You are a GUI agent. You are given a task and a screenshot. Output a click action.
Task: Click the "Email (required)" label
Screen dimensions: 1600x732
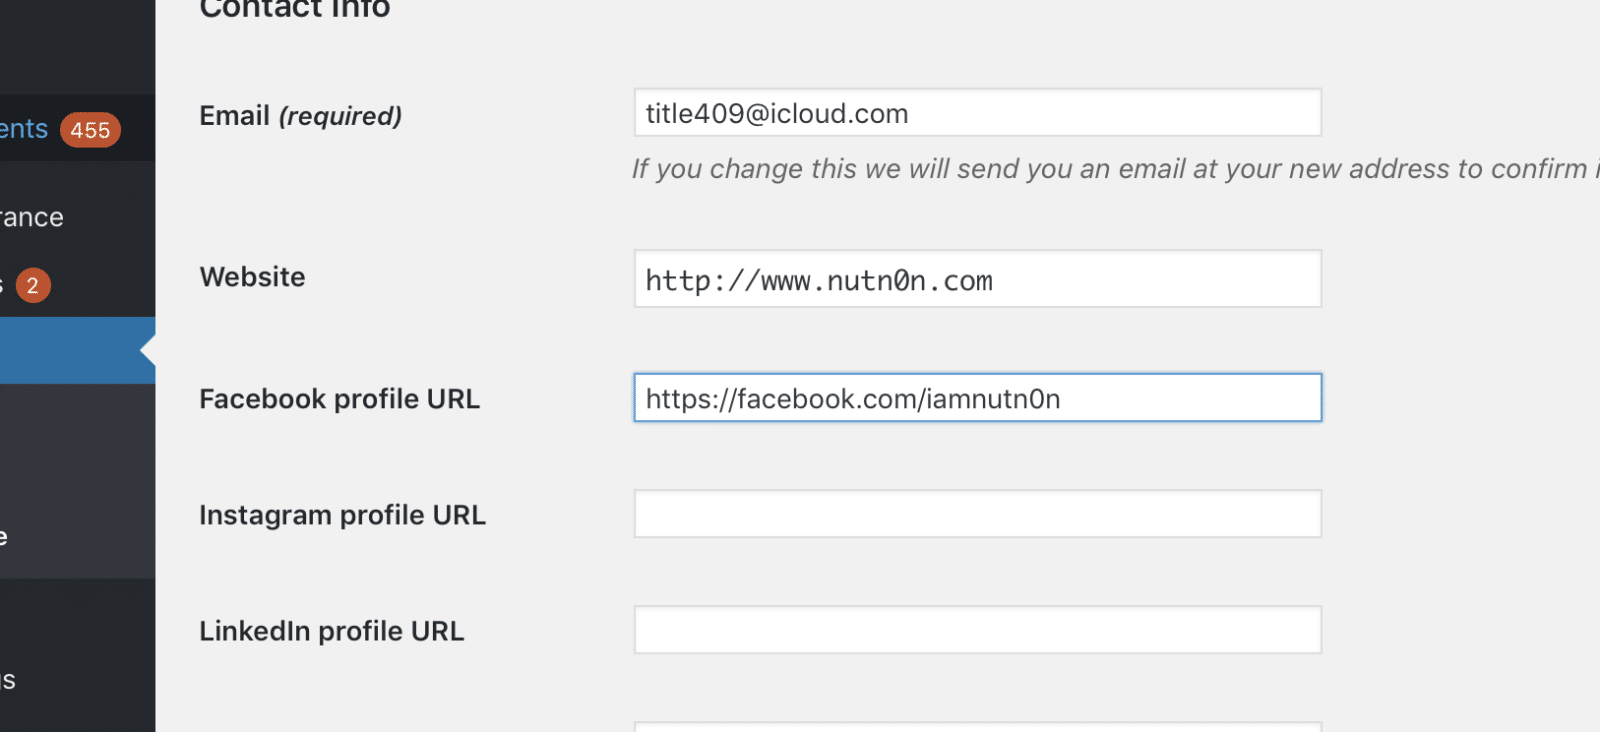(300, 116)
